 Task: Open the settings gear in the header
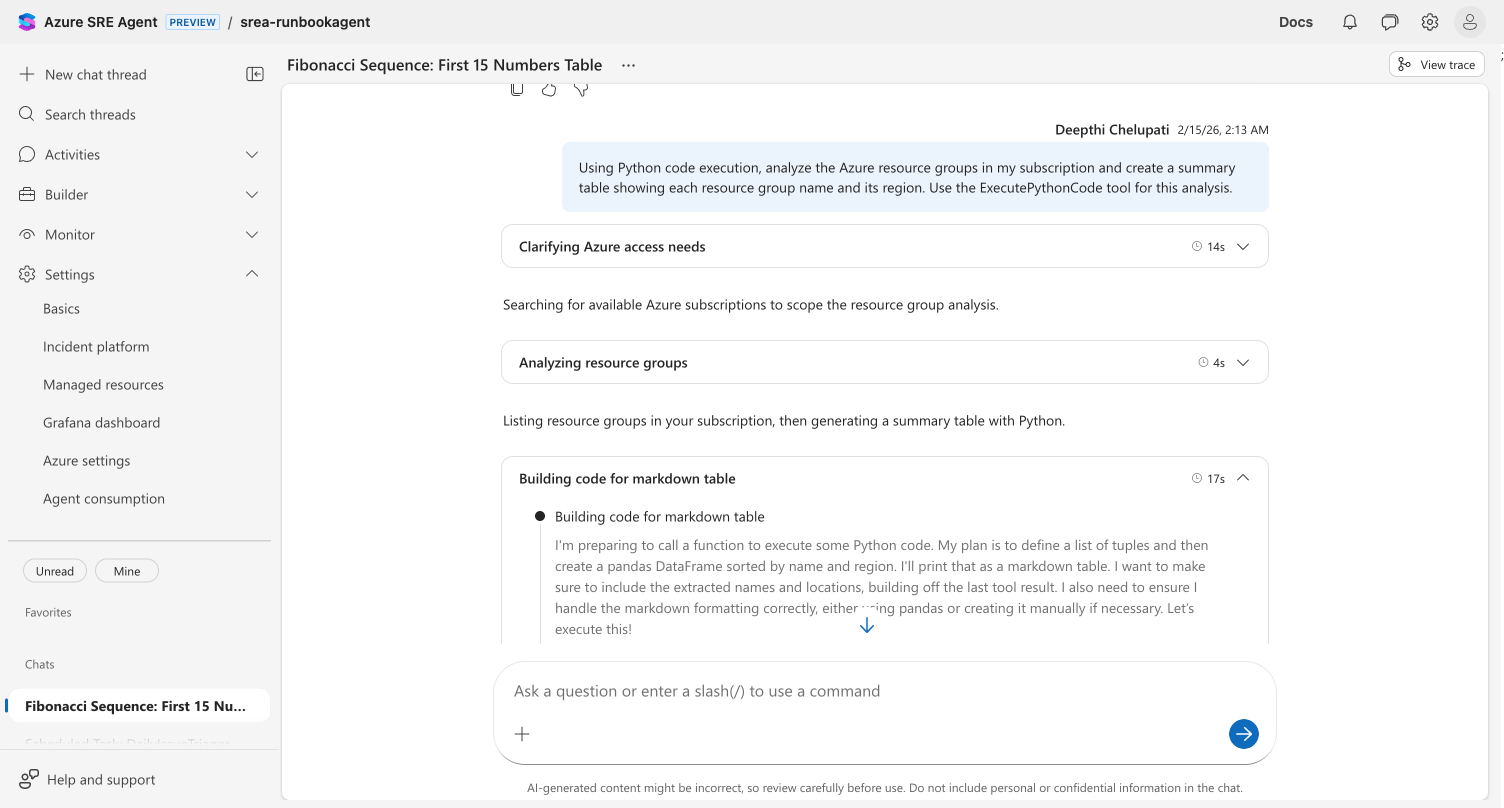(1430, 22)
